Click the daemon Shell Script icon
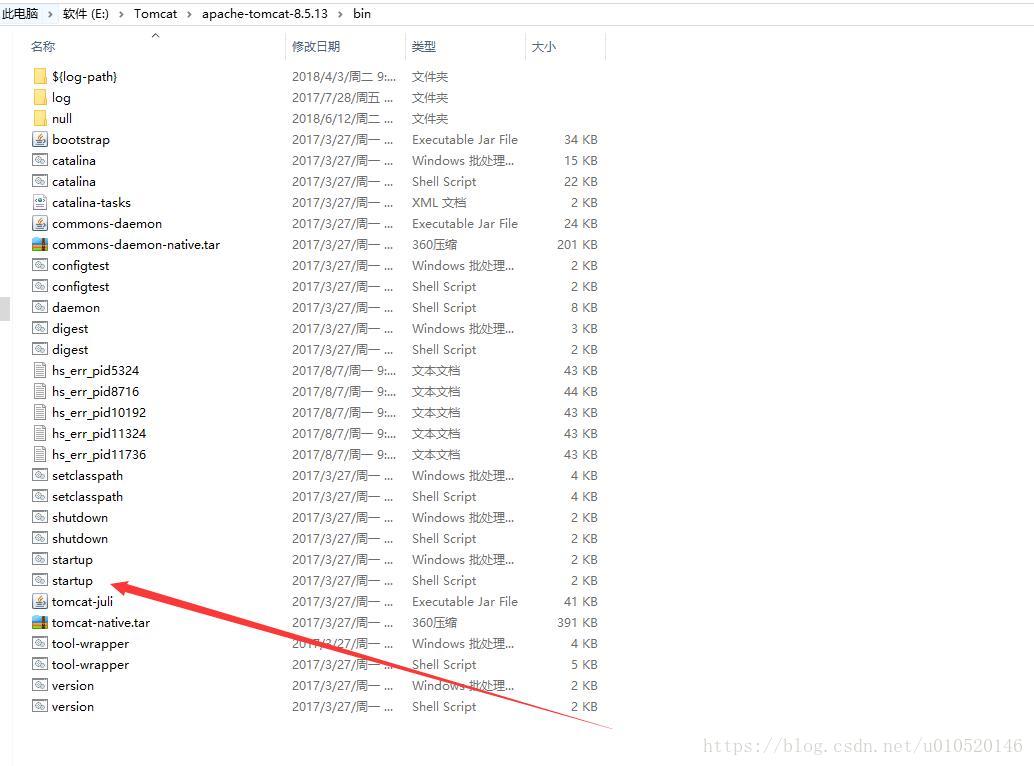 coord(40,307)
